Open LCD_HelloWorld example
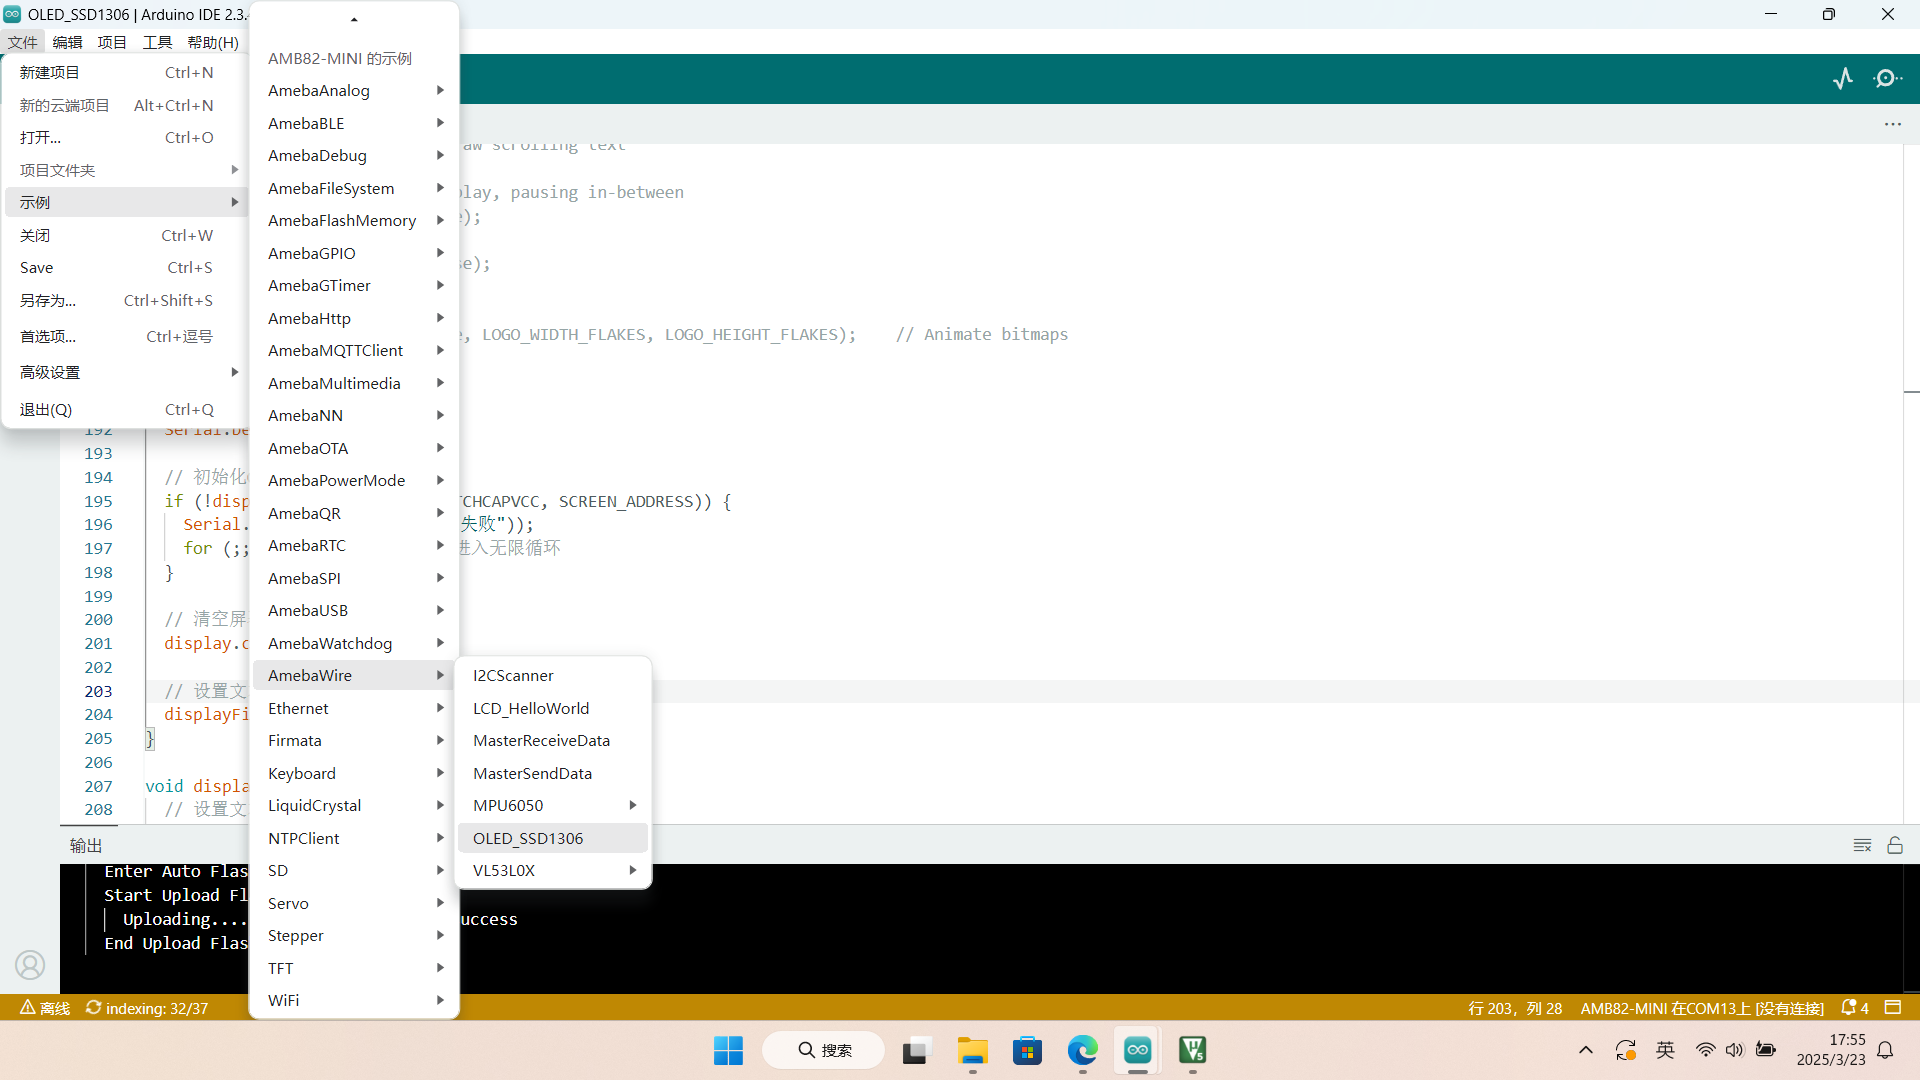Image resolution: width=1920 pixels, height=1080 pixels. (553, 708)
